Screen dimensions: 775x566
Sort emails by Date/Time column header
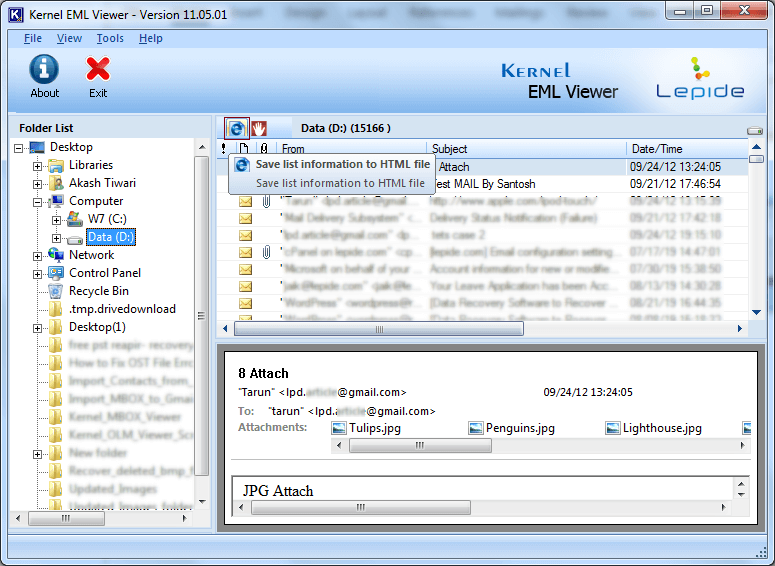686,149
